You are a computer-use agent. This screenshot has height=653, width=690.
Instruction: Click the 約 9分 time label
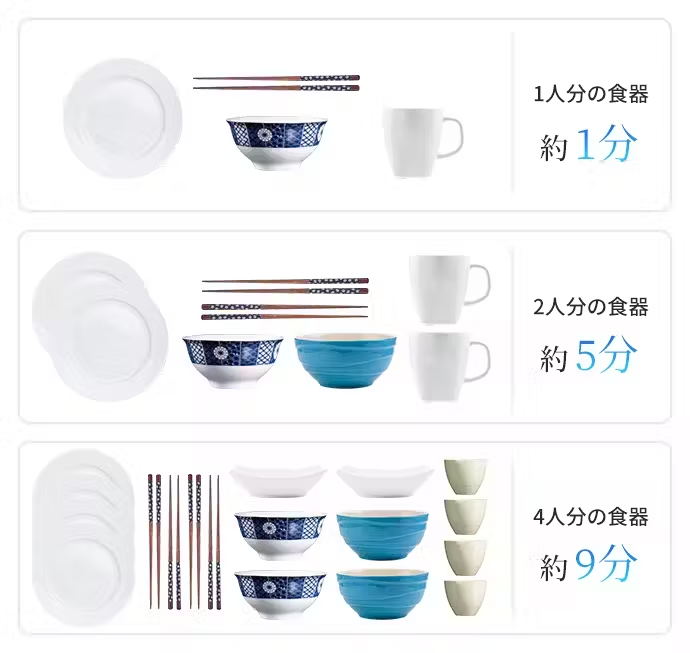[589, 564]
